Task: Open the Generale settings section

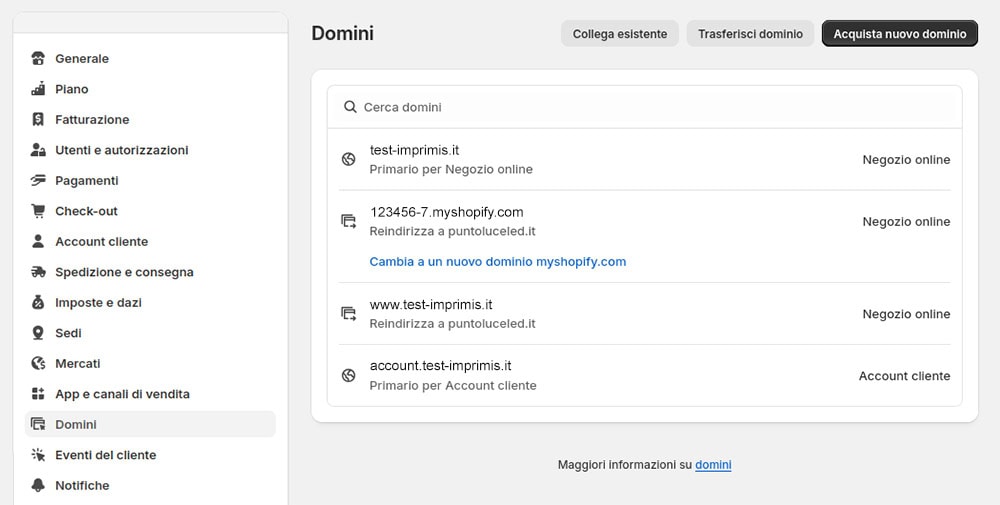Action: click(150, 59)
